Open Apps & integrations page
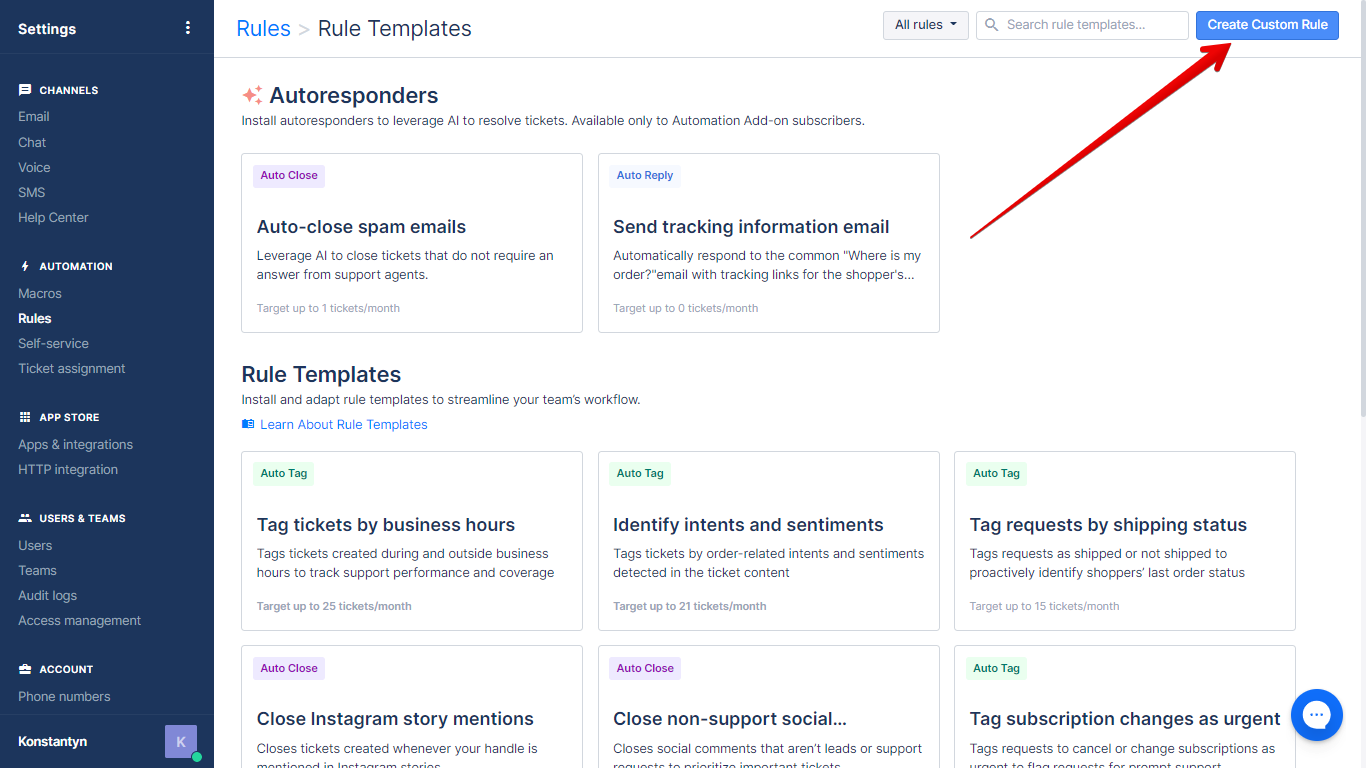 coord(75,444)
